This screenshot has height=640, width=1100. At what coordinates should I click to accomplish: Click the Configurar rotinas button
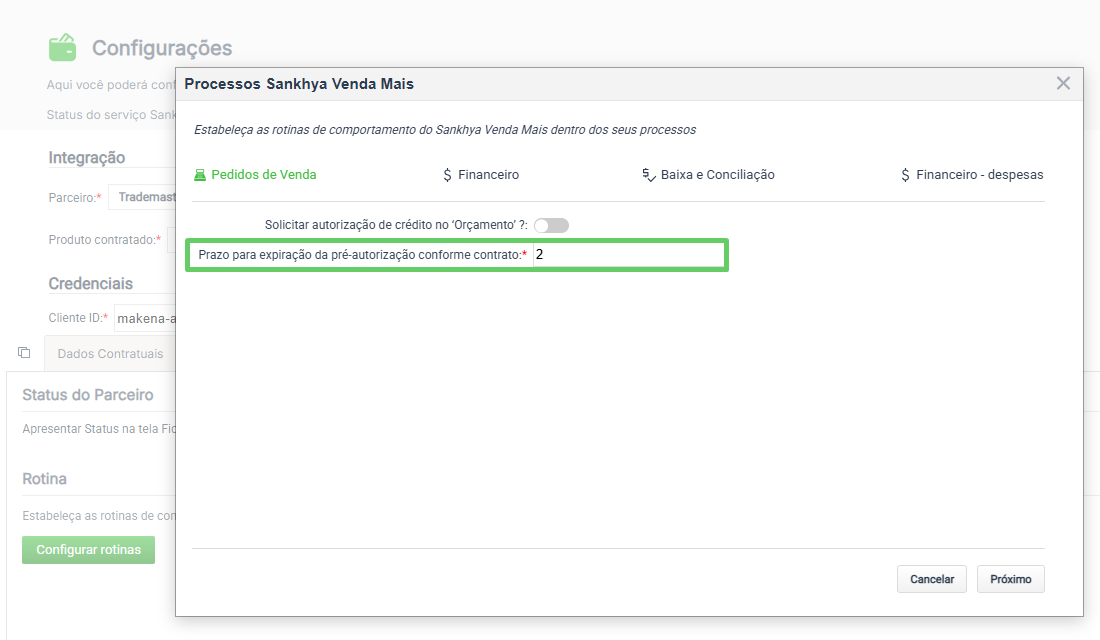[x=88, y=549]
